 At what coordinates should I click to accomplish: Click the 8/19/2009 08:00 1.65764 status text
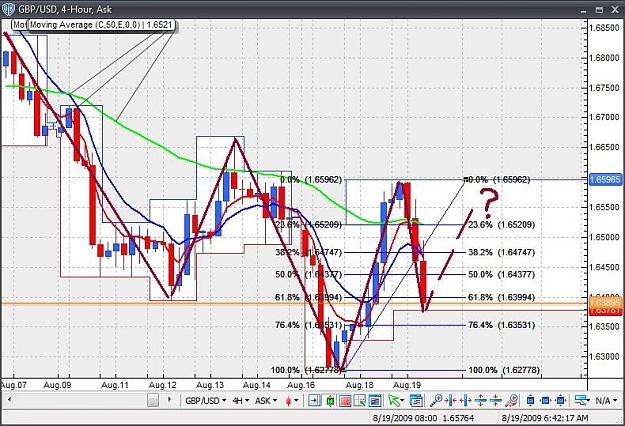tap(423, 418)
